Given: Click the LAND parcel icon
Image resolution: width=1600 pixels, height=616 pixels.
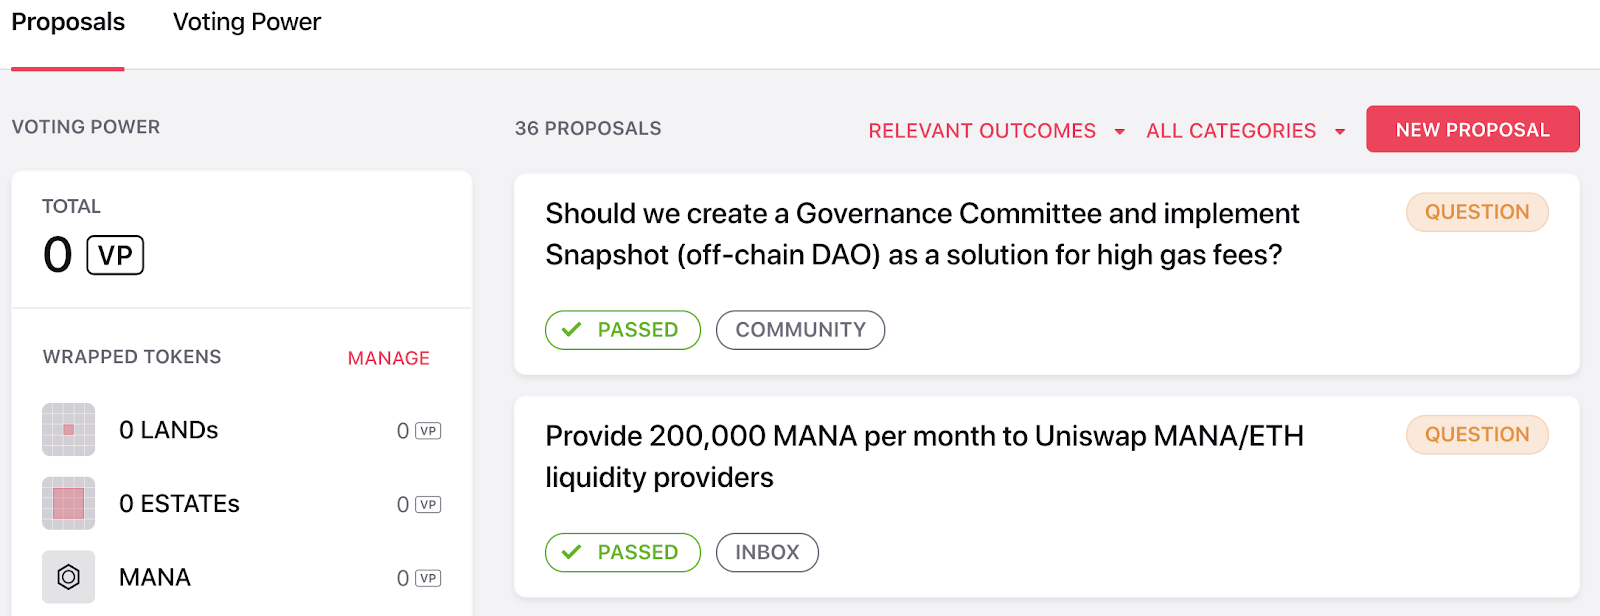Looking at the screenshot, I should click(68, 430).
